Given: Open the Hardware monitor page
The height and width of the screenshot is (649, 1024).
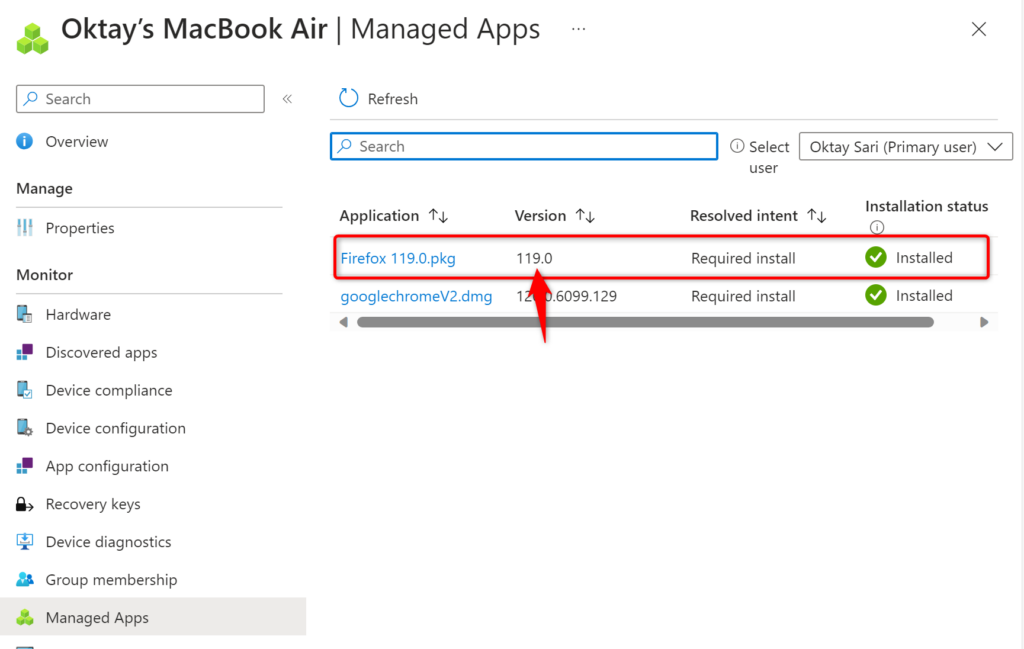Looking at the screenshot, I should (x=78, y=315).
